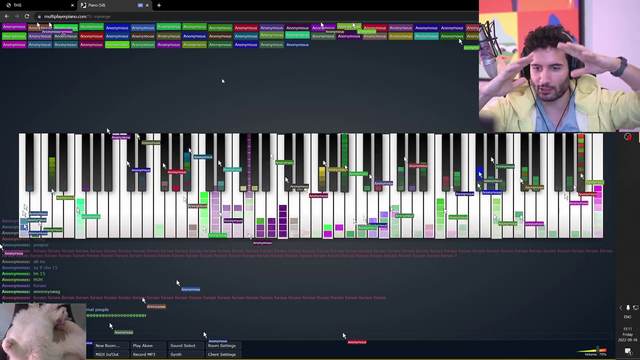Open the MIDI In/Out dialog
Screen dimensions: 640x360
click(x=111, y=354)
